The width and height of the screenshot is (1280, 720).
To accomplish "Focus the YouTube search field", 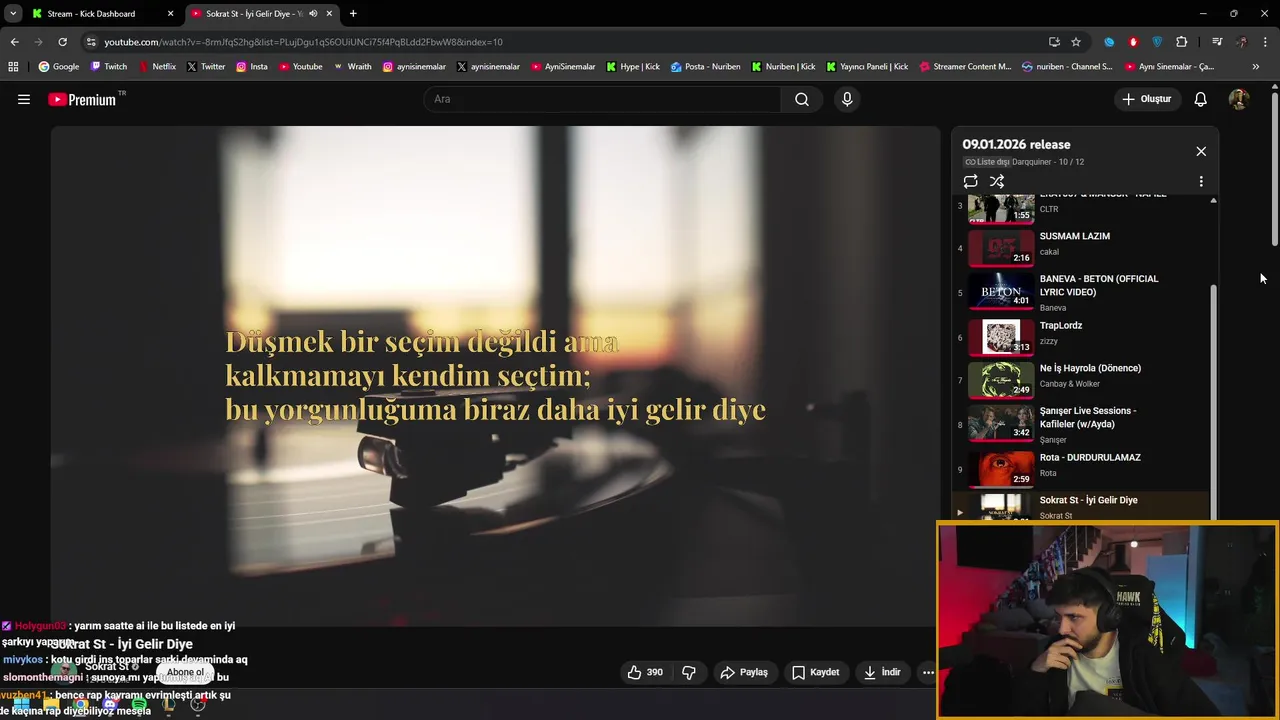I will [602, 99].
